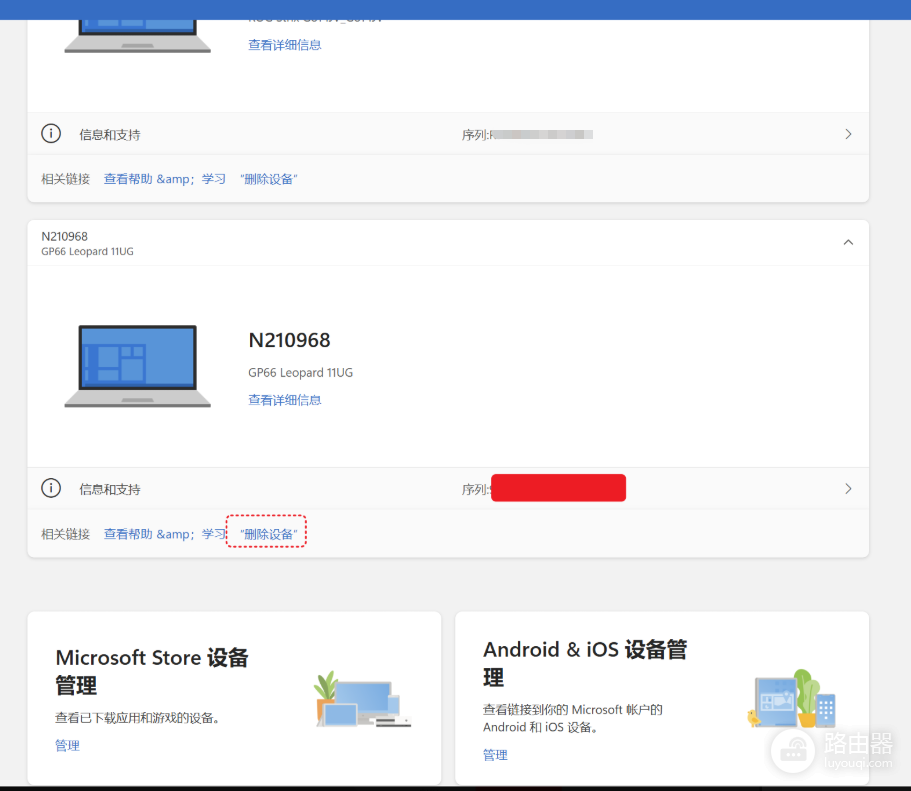Click the GP66 Leopard 11UG model text beside laptop

click(300, 373)
